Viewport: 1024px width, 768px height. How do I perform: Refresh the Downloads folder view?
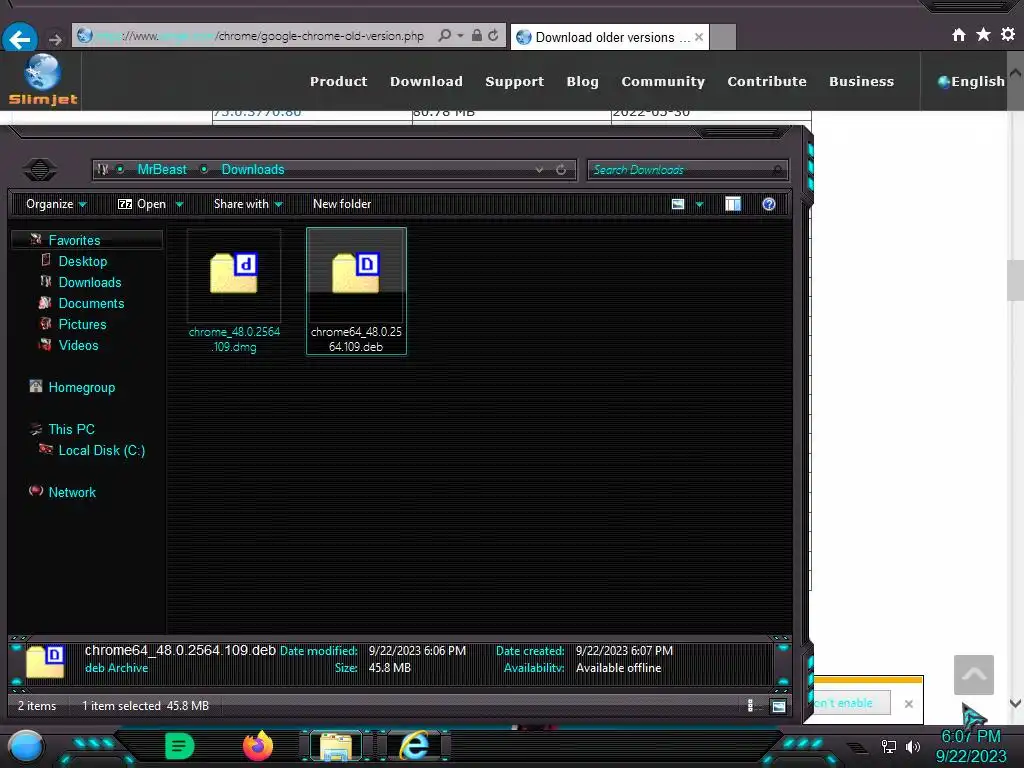(x=561, y=170)
